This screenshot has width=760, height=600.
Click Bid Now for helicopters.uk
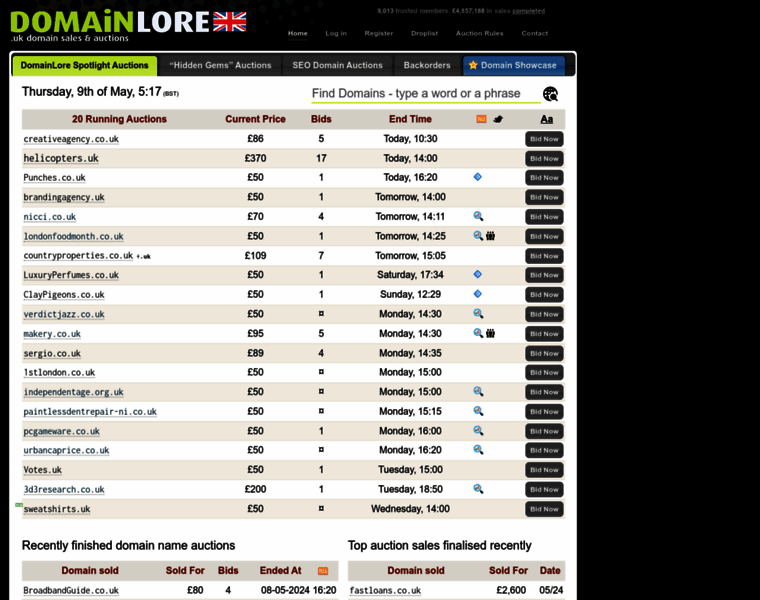click(544, 158)
